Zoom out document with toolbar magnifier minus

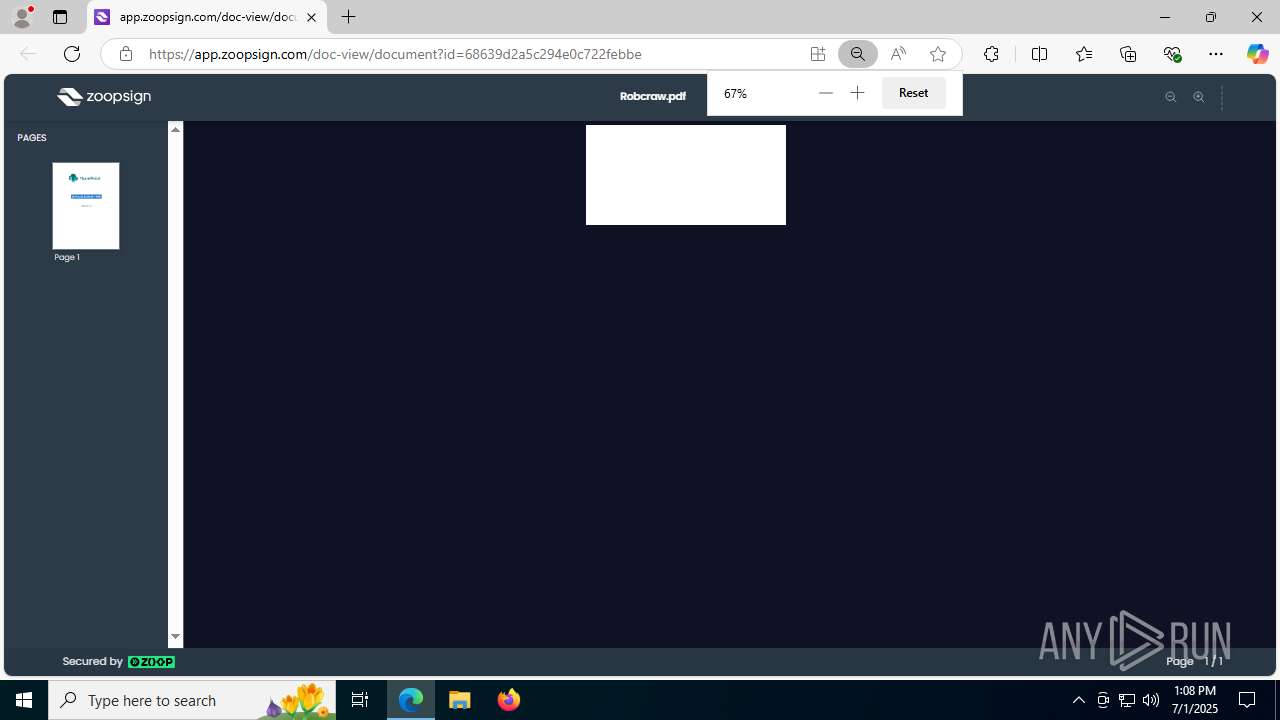[1170, 97]
